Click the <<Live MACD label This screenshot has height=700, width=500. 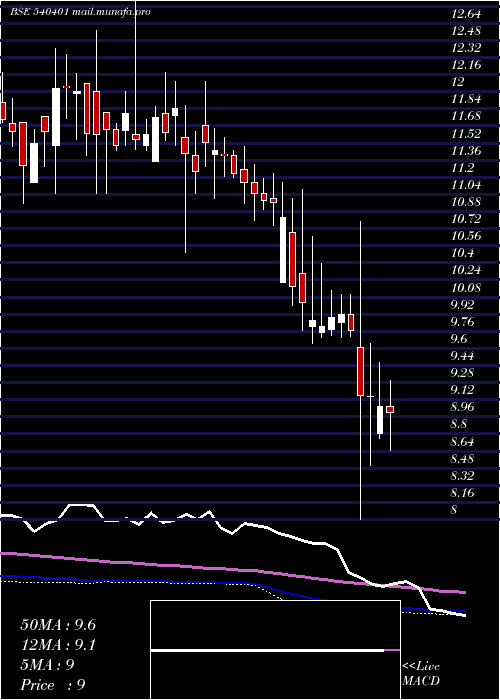421,674
